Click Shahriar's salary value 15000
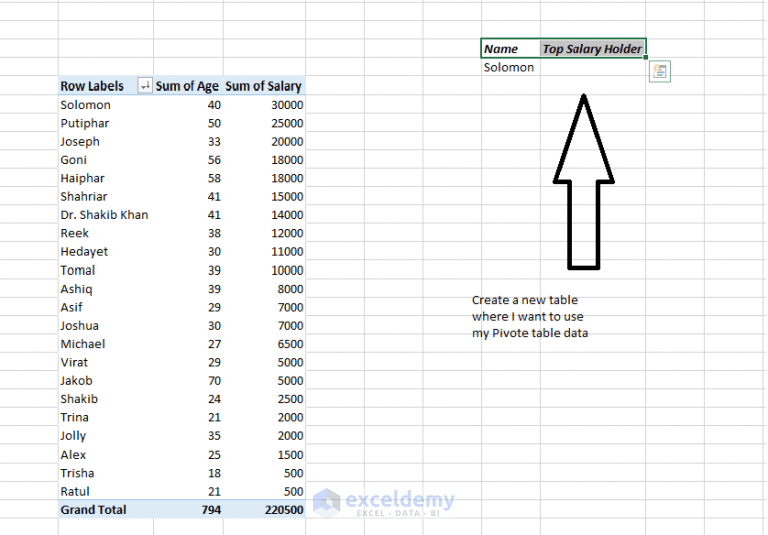This screenshot has width=768, height=535. click(x=288, y=196)
